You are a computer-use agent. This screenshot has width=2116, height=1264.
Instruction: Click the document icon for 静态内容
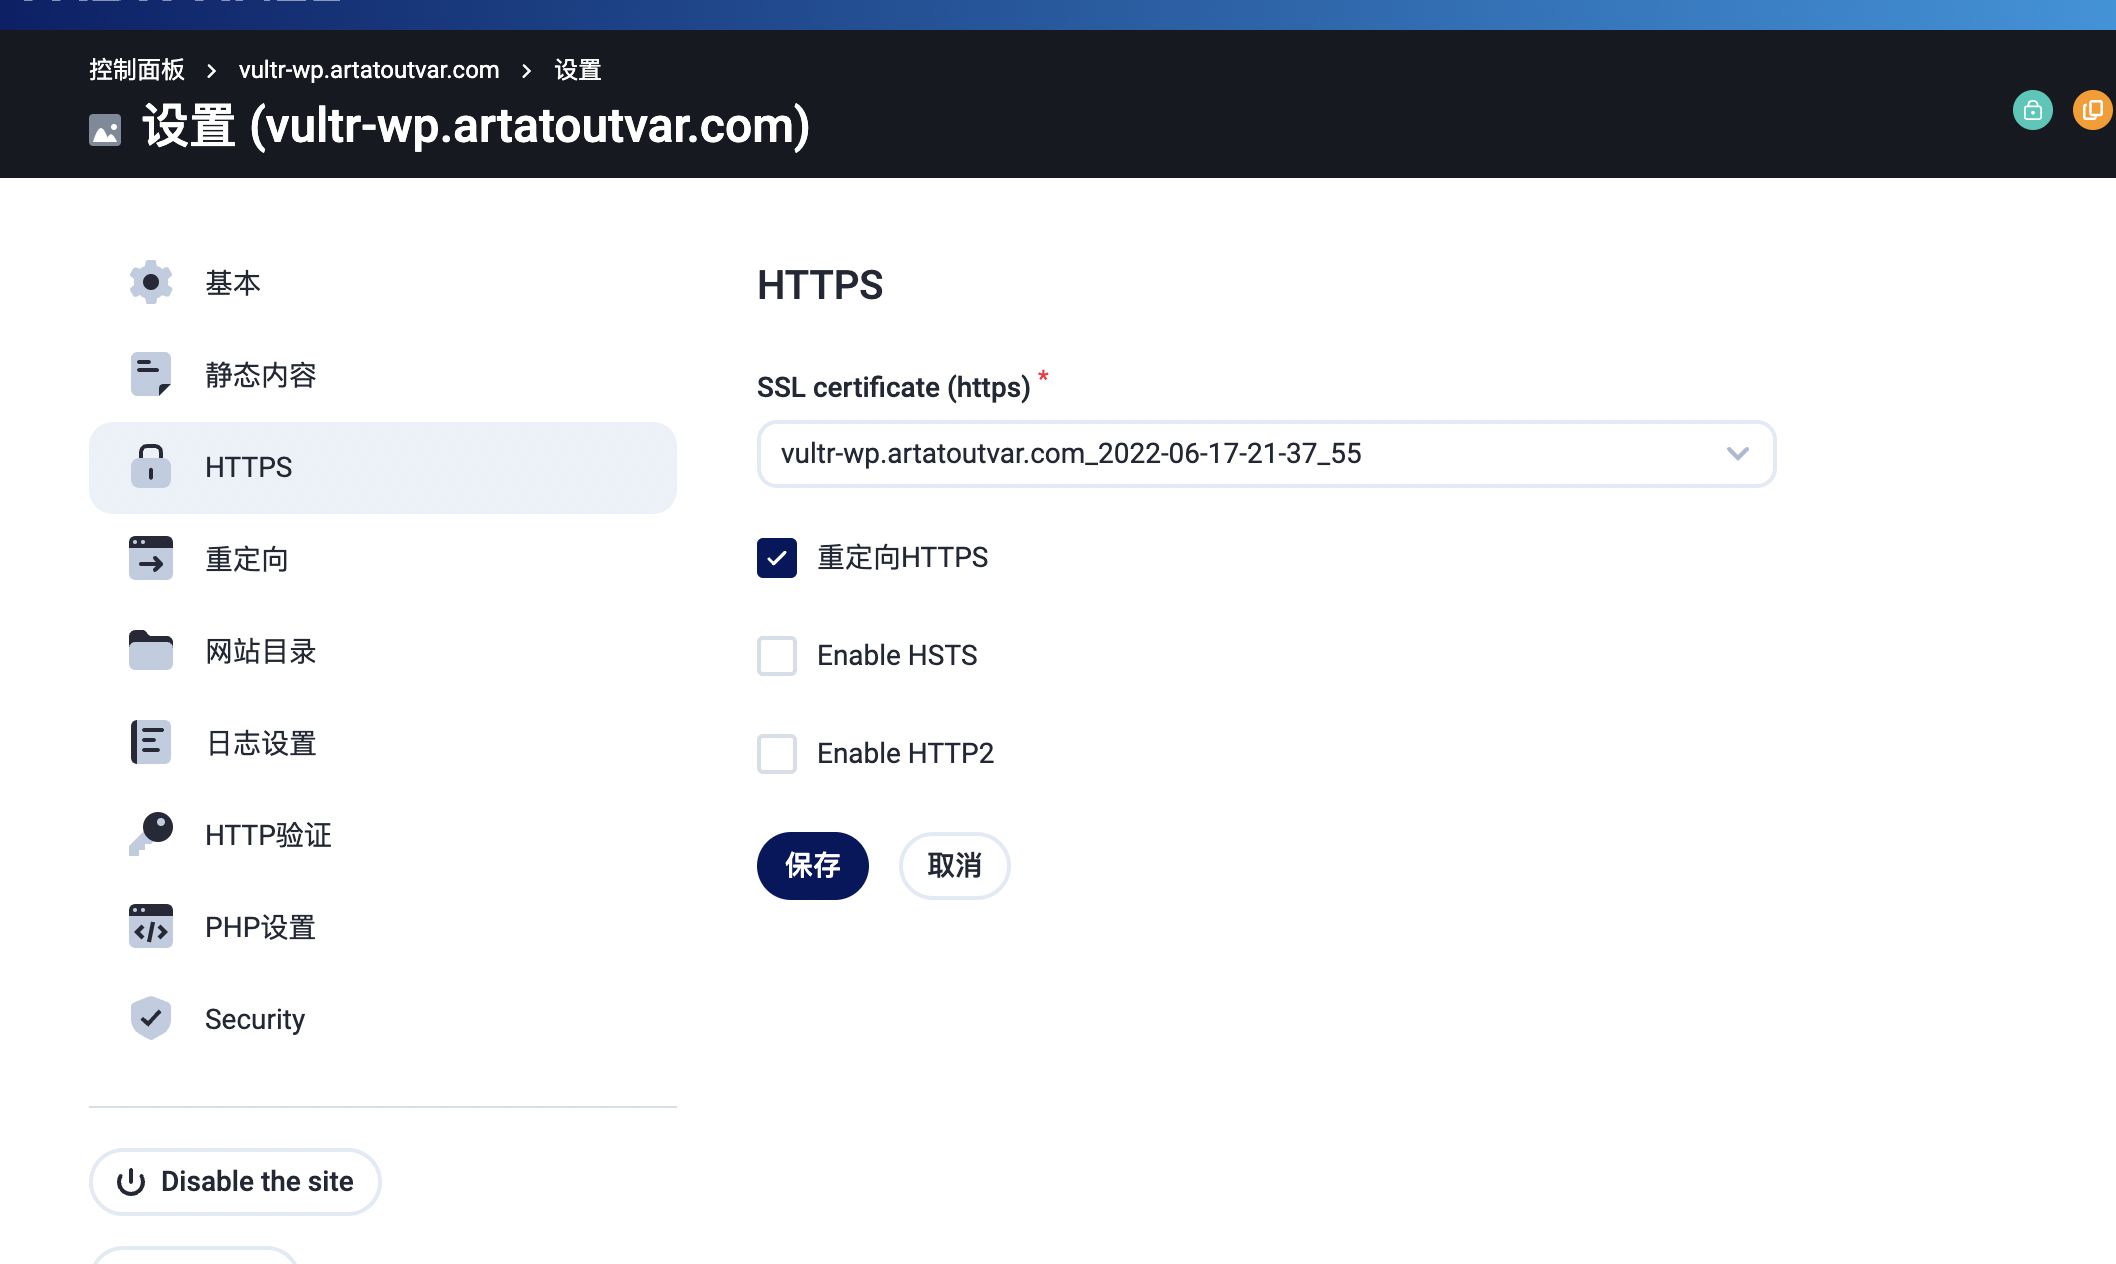pyautogui.click(x=151, y=374)
